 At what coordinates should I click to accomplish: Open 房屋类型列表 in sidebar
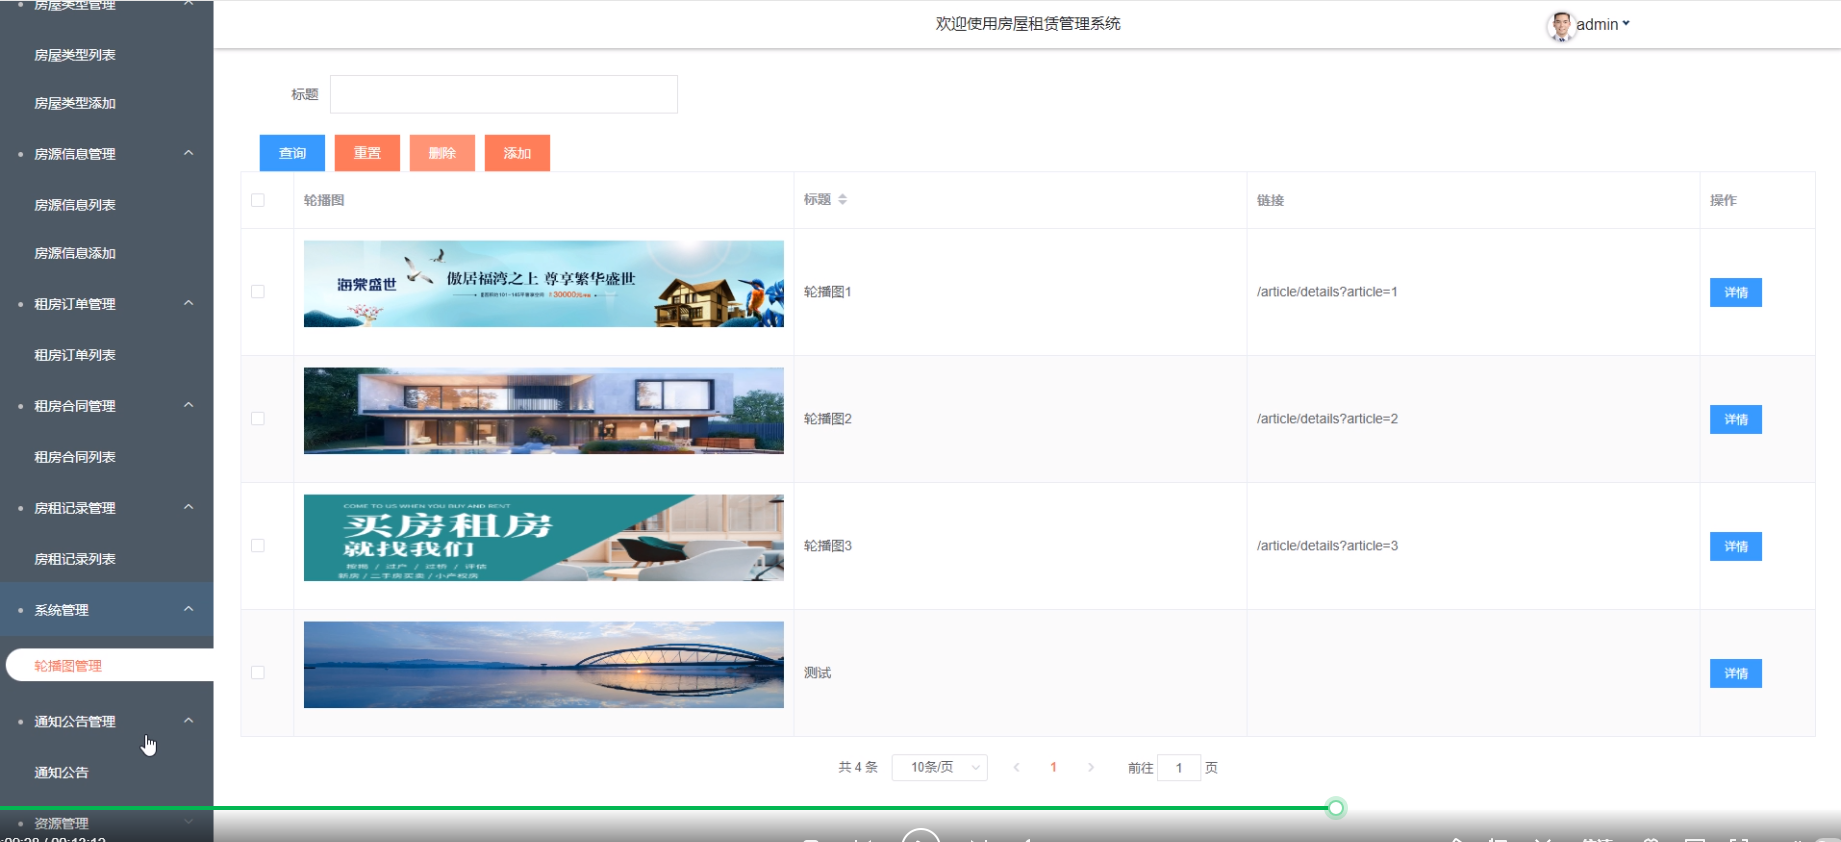75,55
